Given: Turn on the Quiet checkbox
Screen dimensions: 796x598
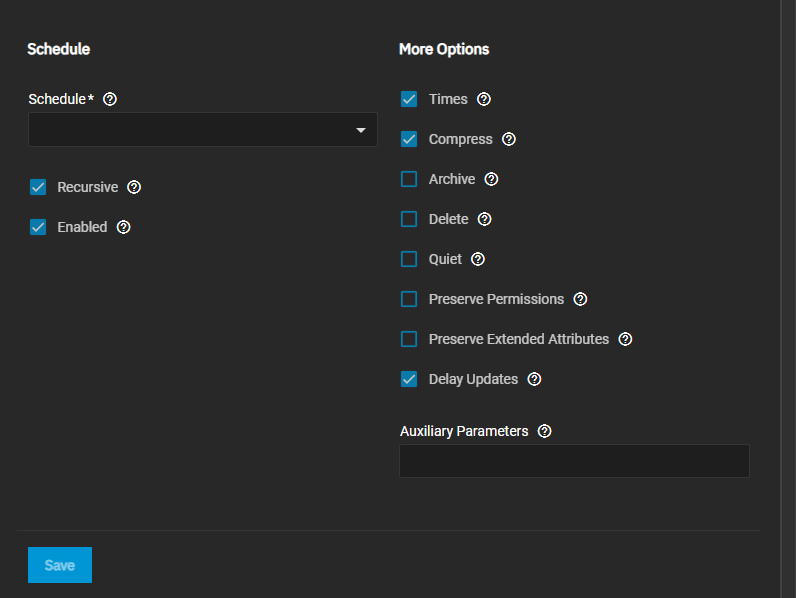Looking at the screenshot, I should click(x=409, y=259).
